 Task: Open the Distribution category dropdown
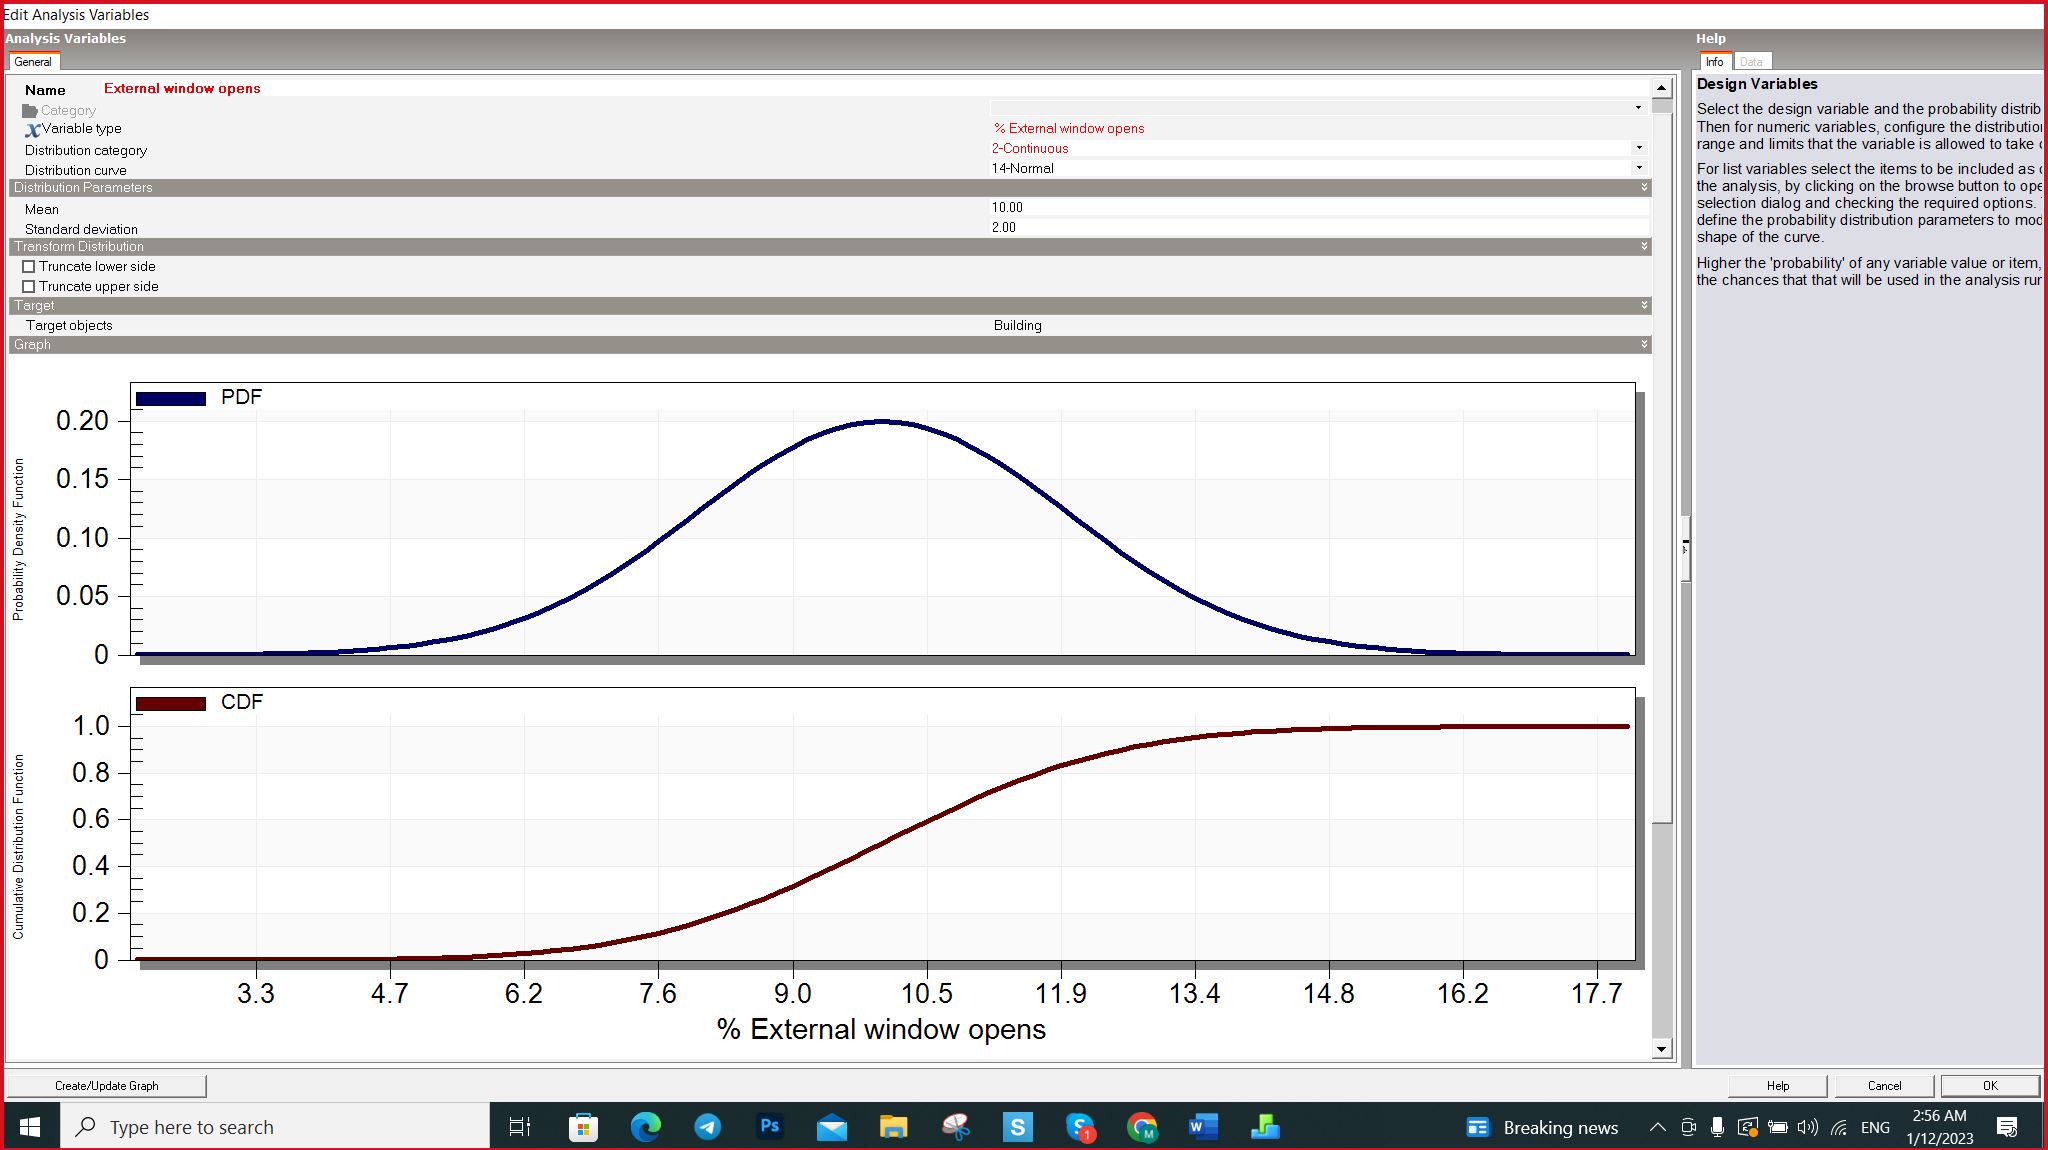[1638, 148]
